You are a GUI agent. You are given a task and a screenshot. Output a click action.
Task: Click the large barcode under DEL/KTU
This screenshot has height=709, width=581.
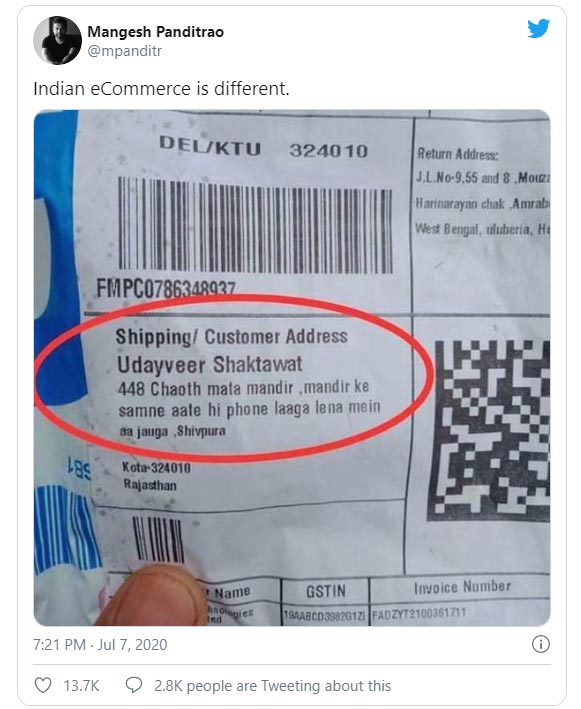click(255, 225)
